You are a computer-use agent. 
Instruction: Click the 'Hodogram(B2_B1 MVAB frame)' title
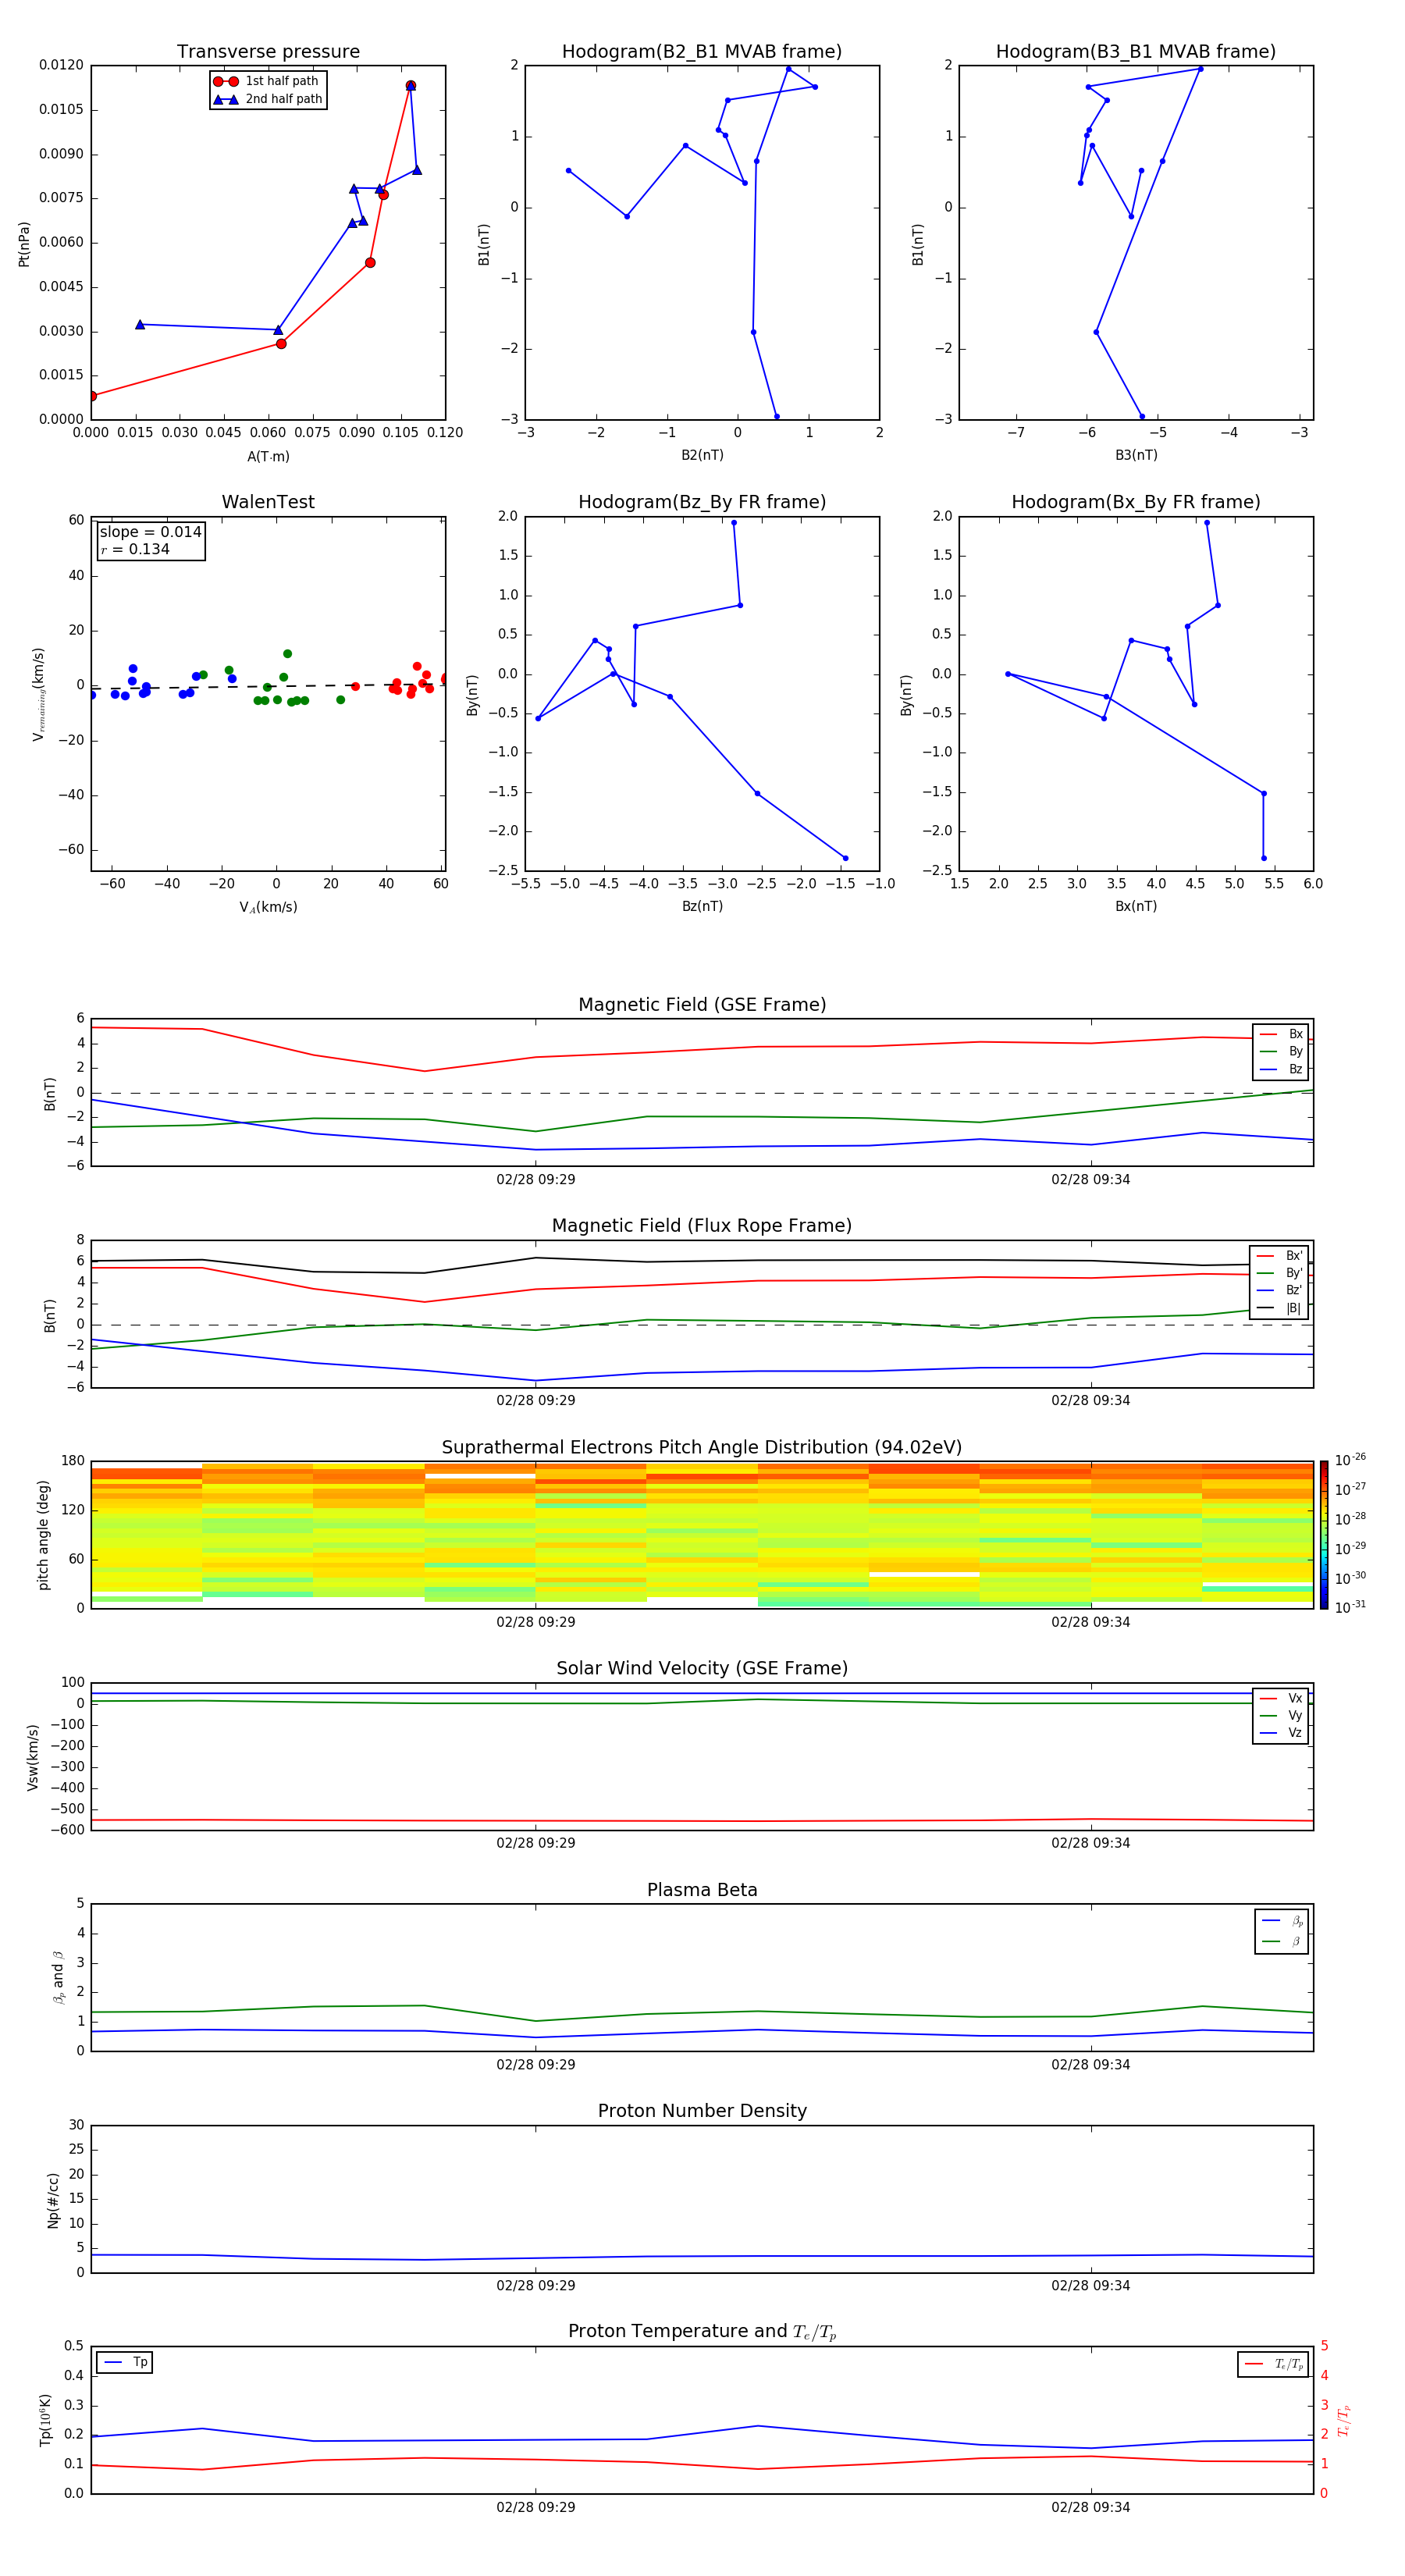coord(702,52)
